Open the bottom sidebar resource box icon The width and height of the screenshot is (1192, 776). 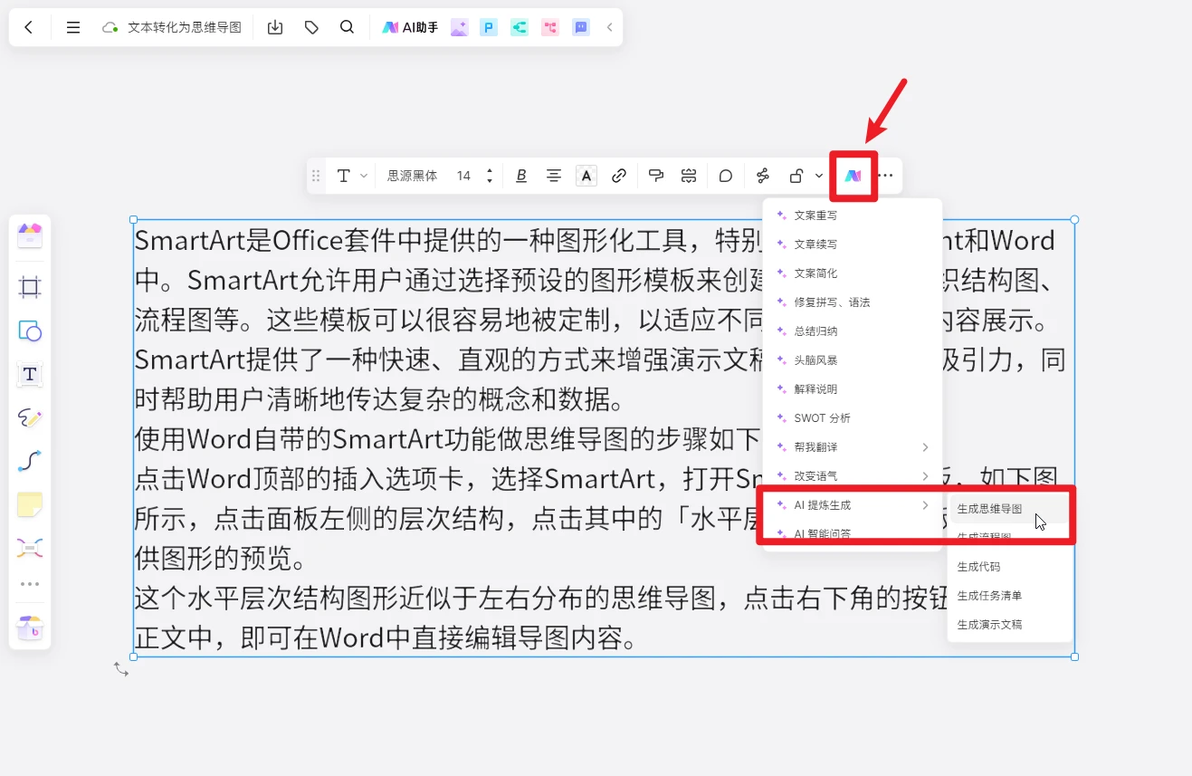[30, 628]
